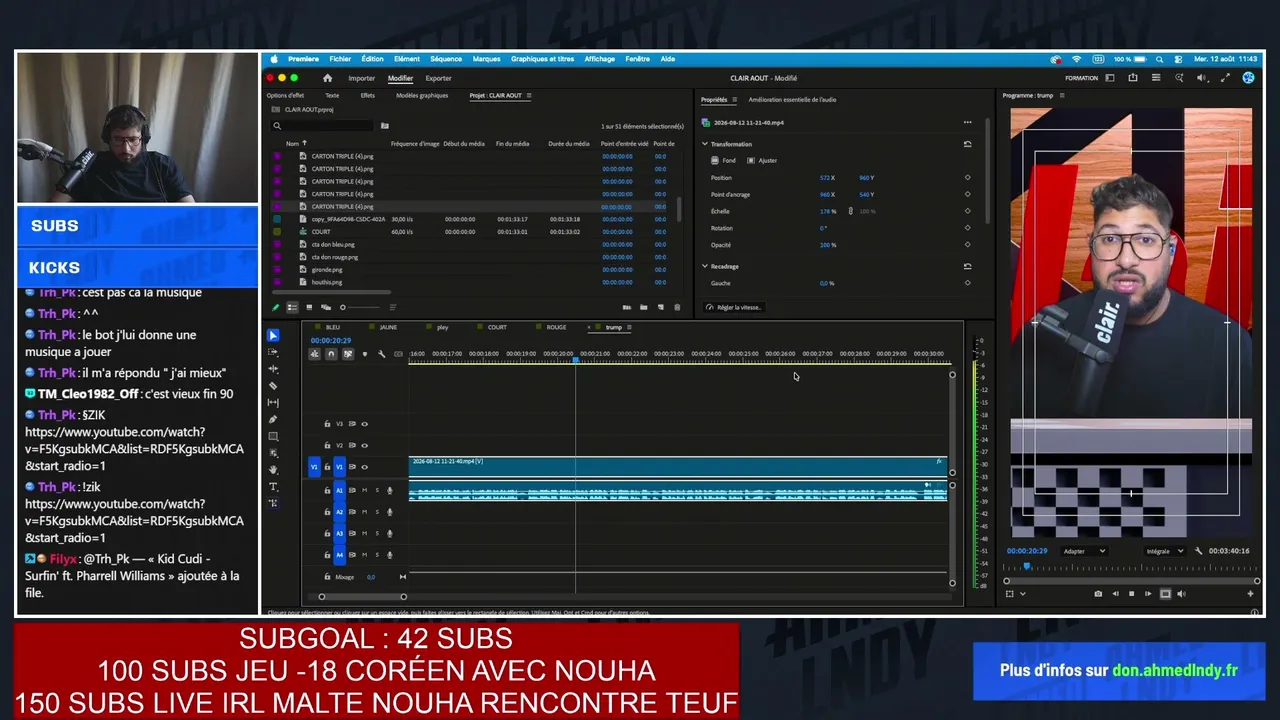Viewport: 1280px width, 720px height.
Task: Mute audio track A1
Action: click(x=364, y=490)
